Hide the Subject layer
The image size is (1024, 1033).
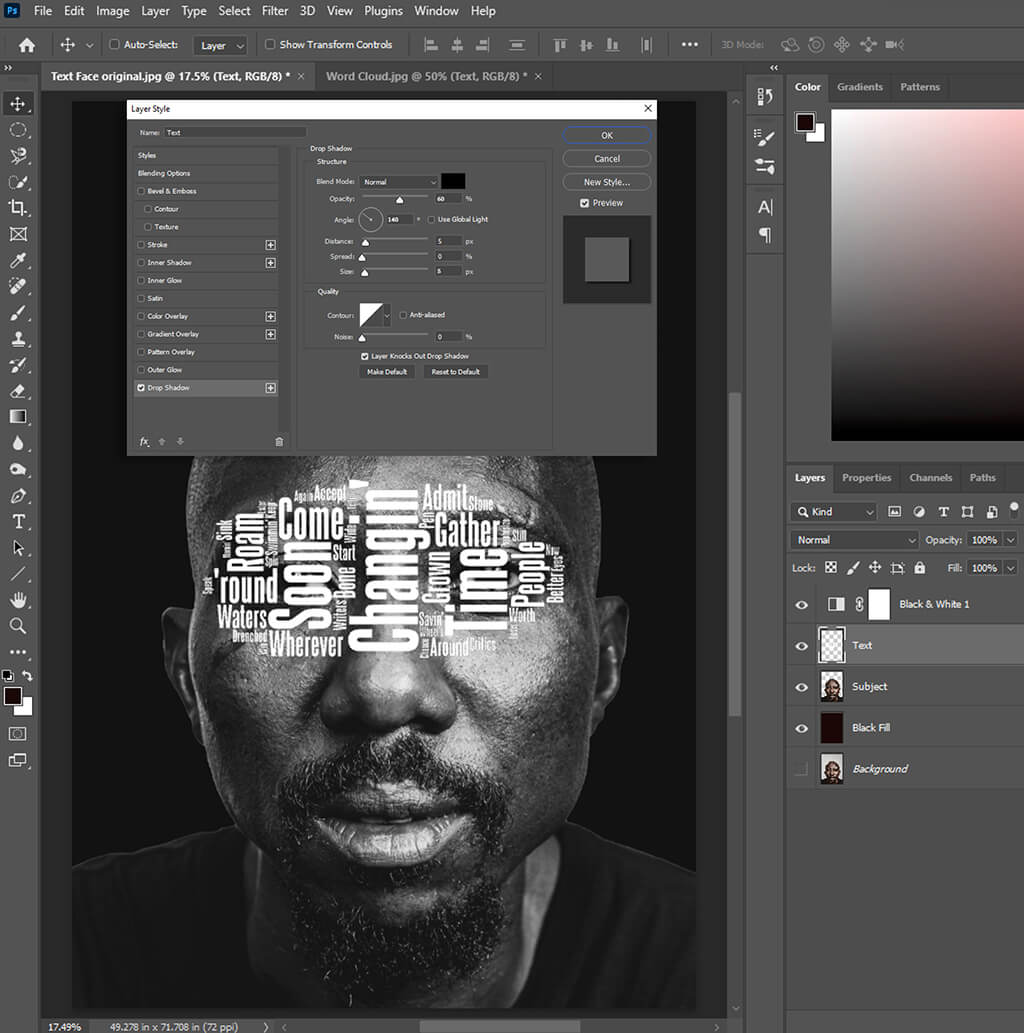click(x=801, y=687)
